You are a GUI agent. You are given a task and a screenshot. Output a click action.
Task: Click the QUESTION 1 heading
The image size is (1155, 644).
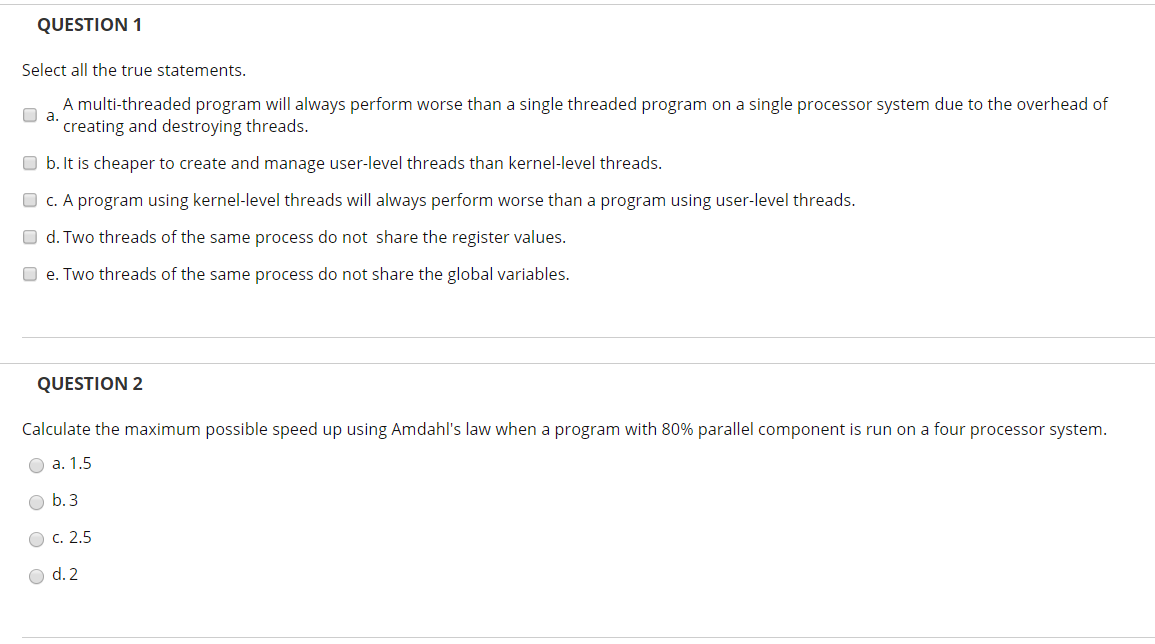[x=90, y=24]
